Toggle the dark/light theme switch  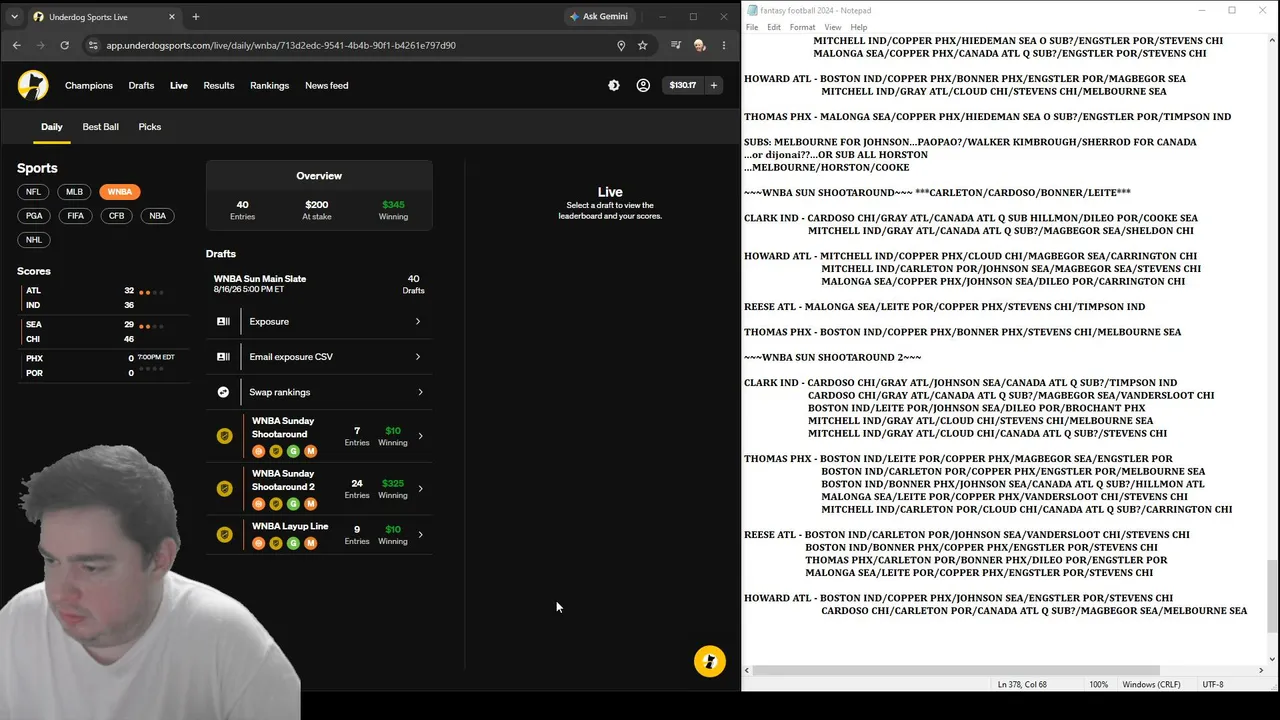click(614, 85)
